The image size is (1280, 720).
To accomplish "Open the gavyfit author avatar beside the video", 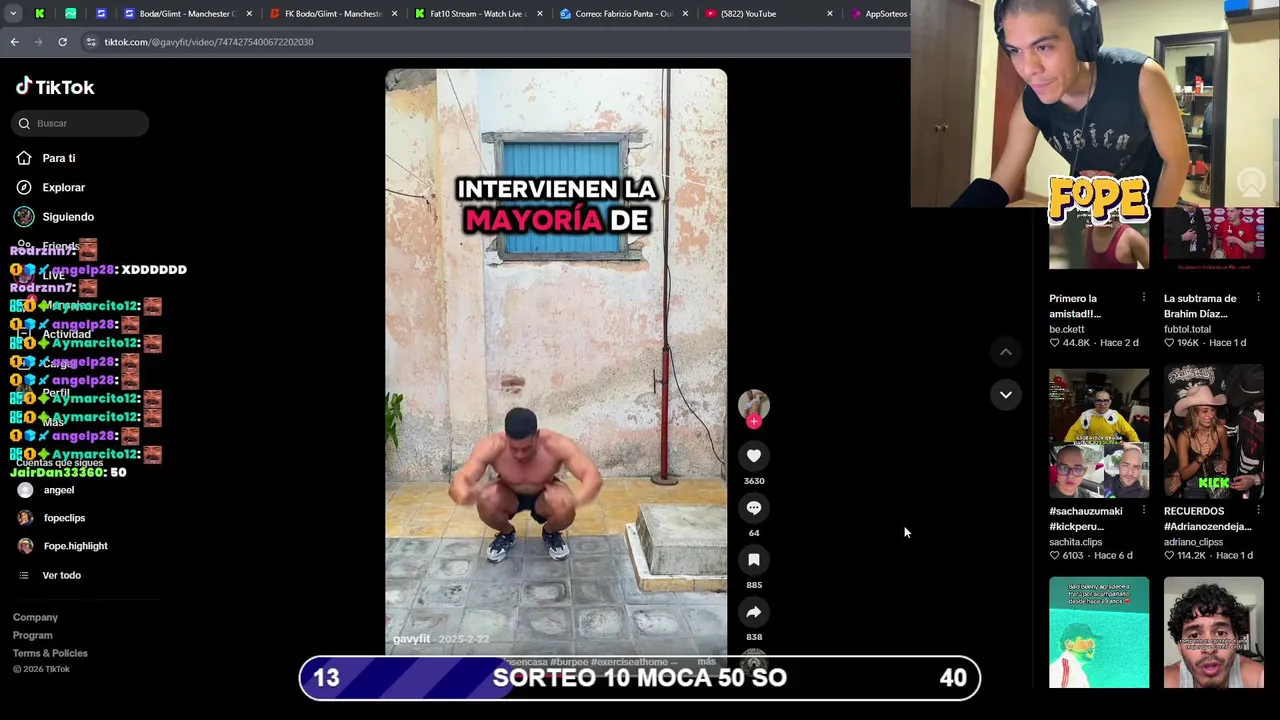I will point(754,404).
